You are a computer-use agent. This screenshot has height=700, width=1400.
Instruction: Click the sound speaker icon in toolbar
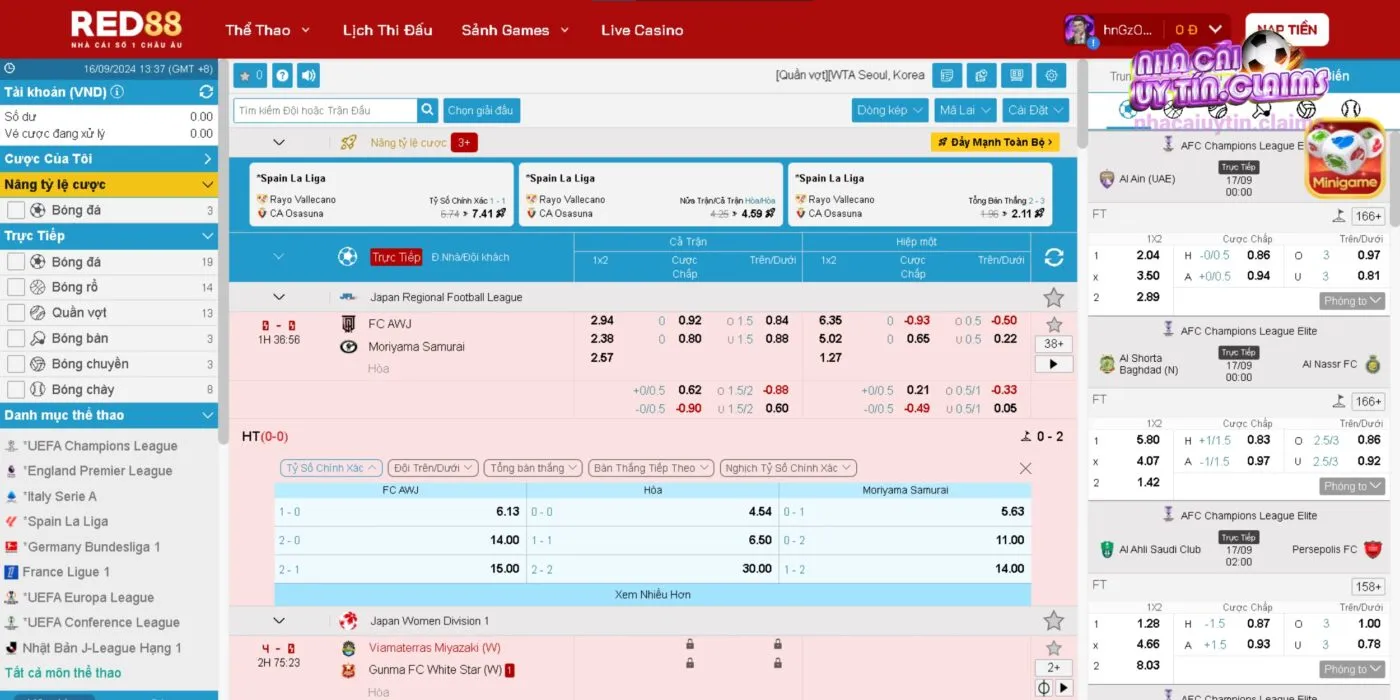pyautogui.click(x=308, y=75)
